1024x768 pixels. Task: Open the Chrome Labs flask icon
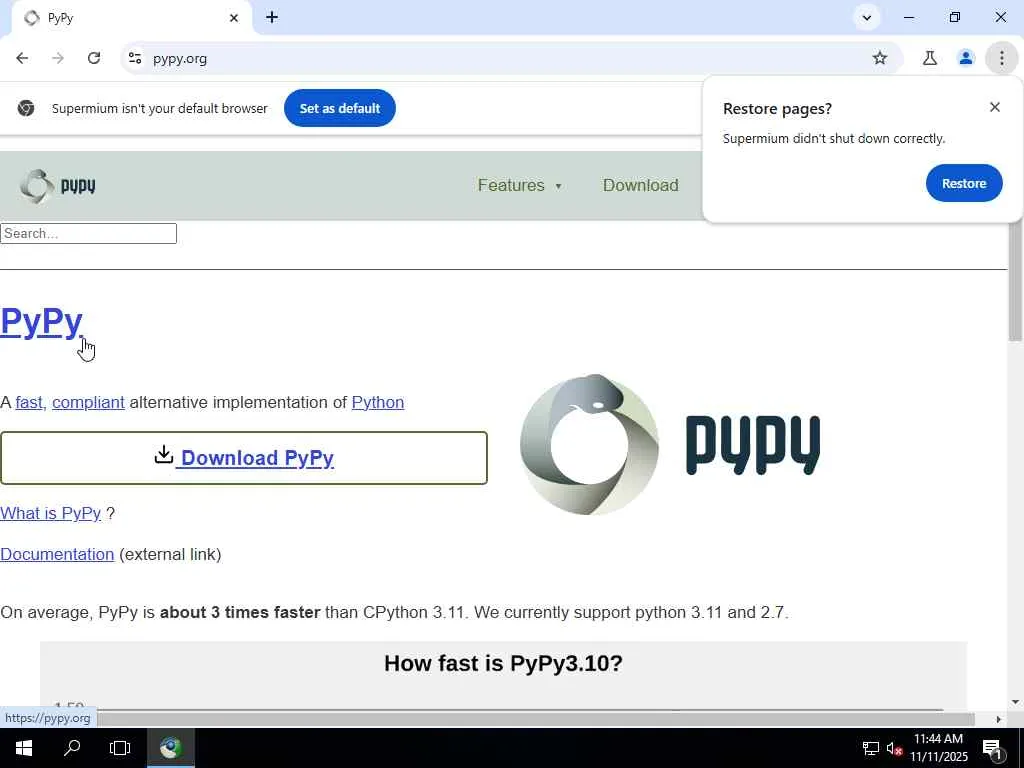(x=930, y=58)
